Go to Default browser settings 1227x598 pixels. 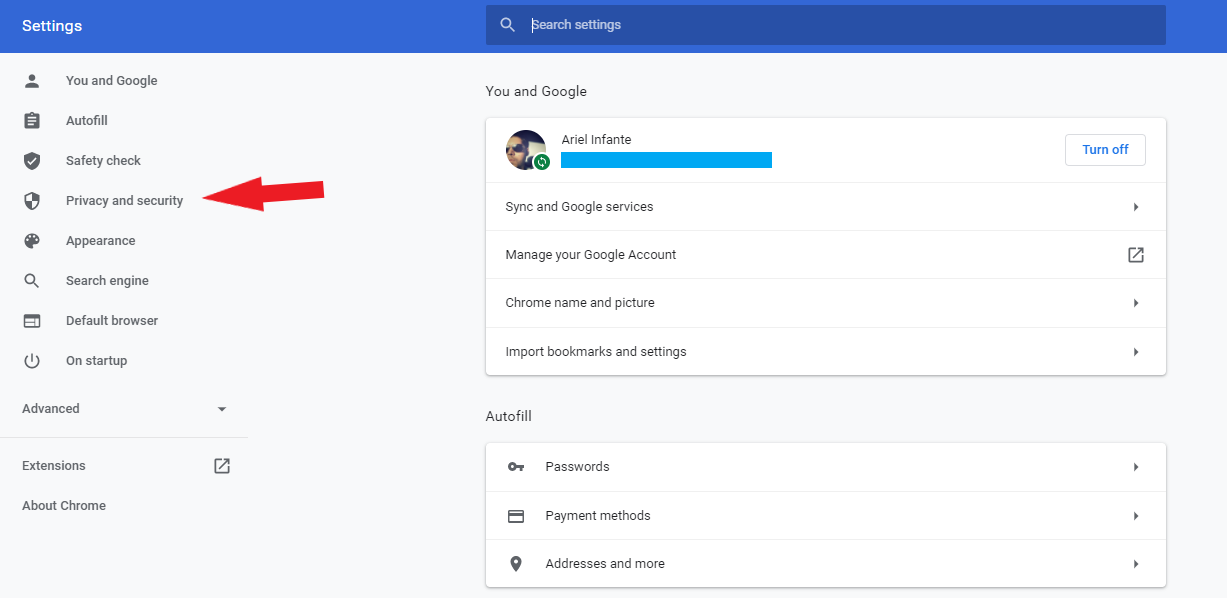pos(112,321)
